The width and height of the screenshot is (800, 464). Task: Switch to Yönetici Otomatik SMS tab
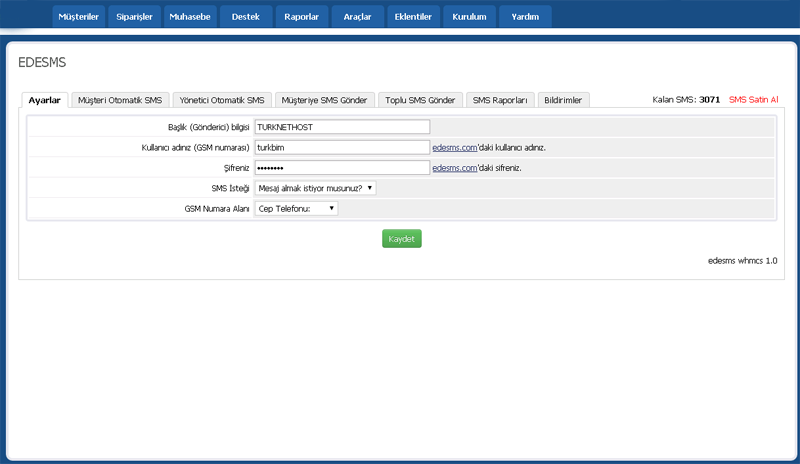pyautogui.click(x=222, y=100)
